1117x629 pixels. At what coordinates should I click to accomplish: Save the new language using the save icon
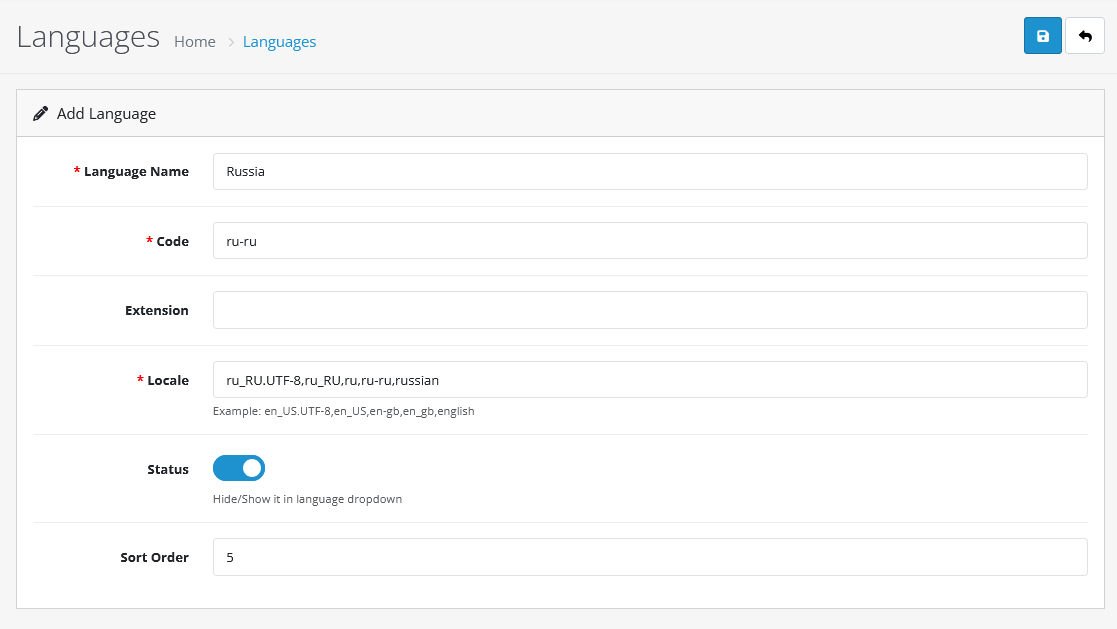1042,35
